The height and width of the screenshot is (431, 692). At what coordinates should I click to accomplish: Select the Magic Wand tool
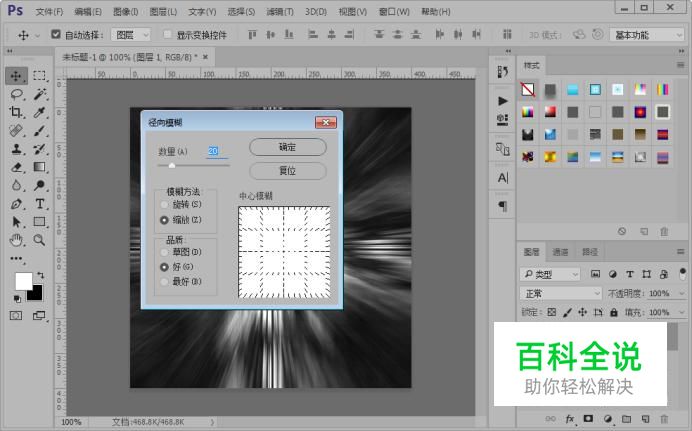(39, 94)
